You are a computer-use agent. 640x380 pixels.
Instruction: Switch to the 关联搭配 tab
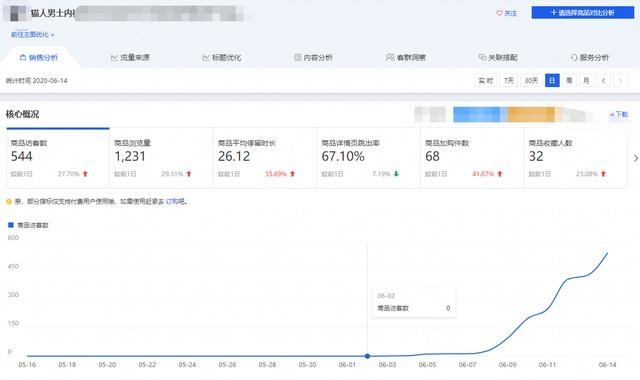498,58
